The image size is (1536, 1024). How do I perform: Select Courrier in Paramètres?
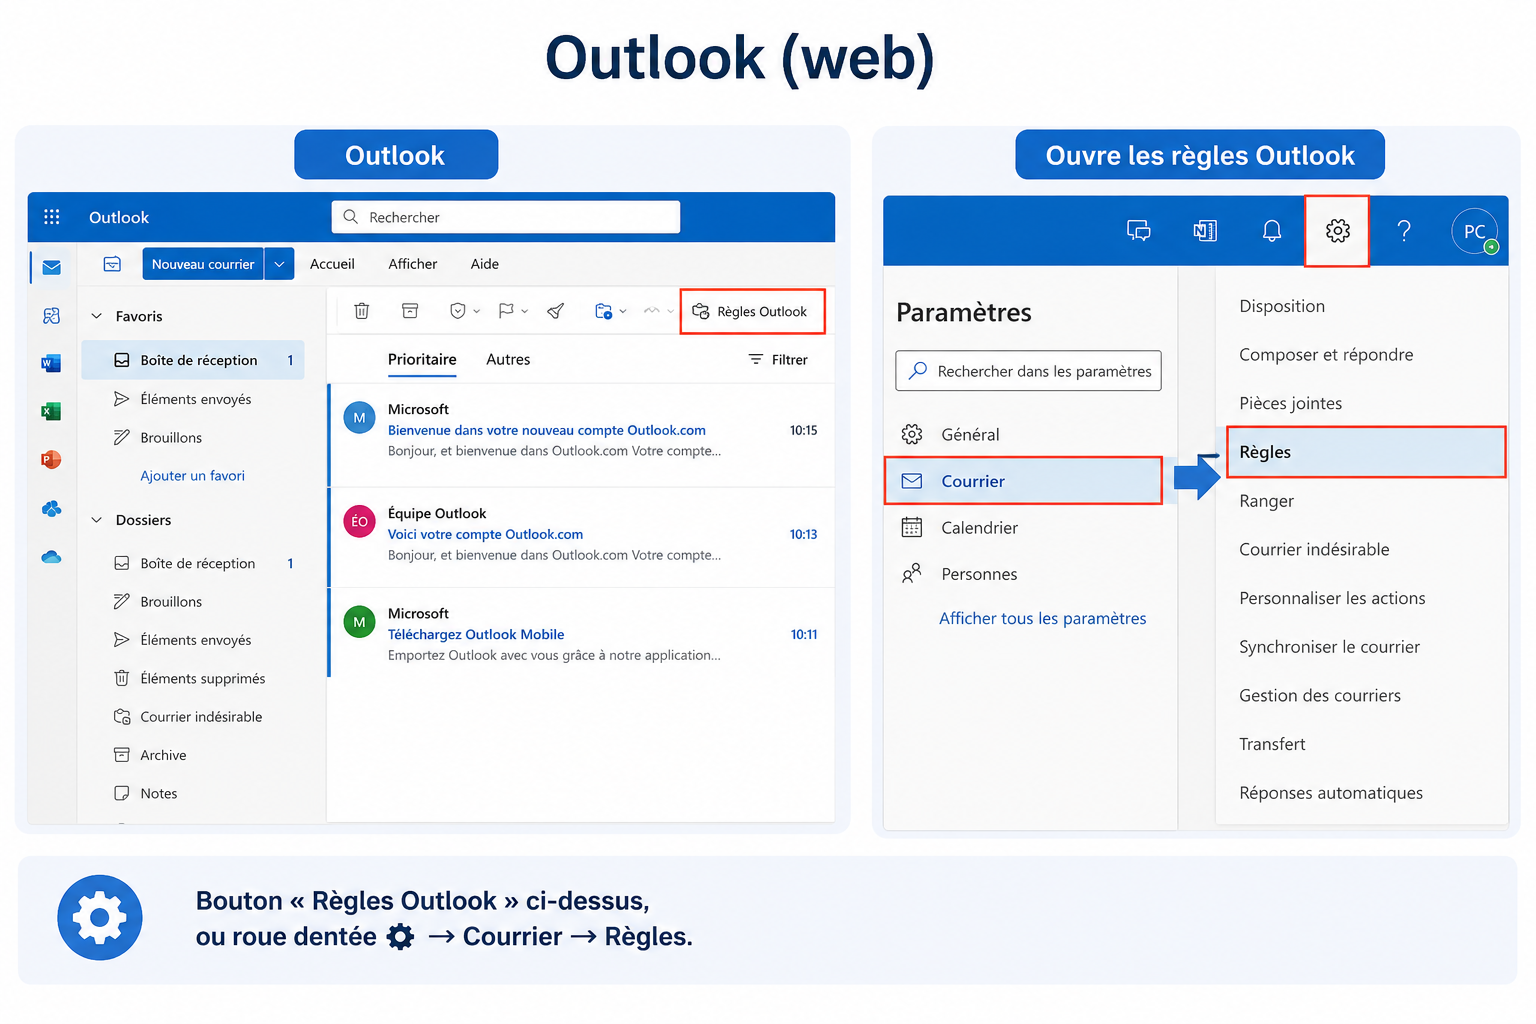1023,481
